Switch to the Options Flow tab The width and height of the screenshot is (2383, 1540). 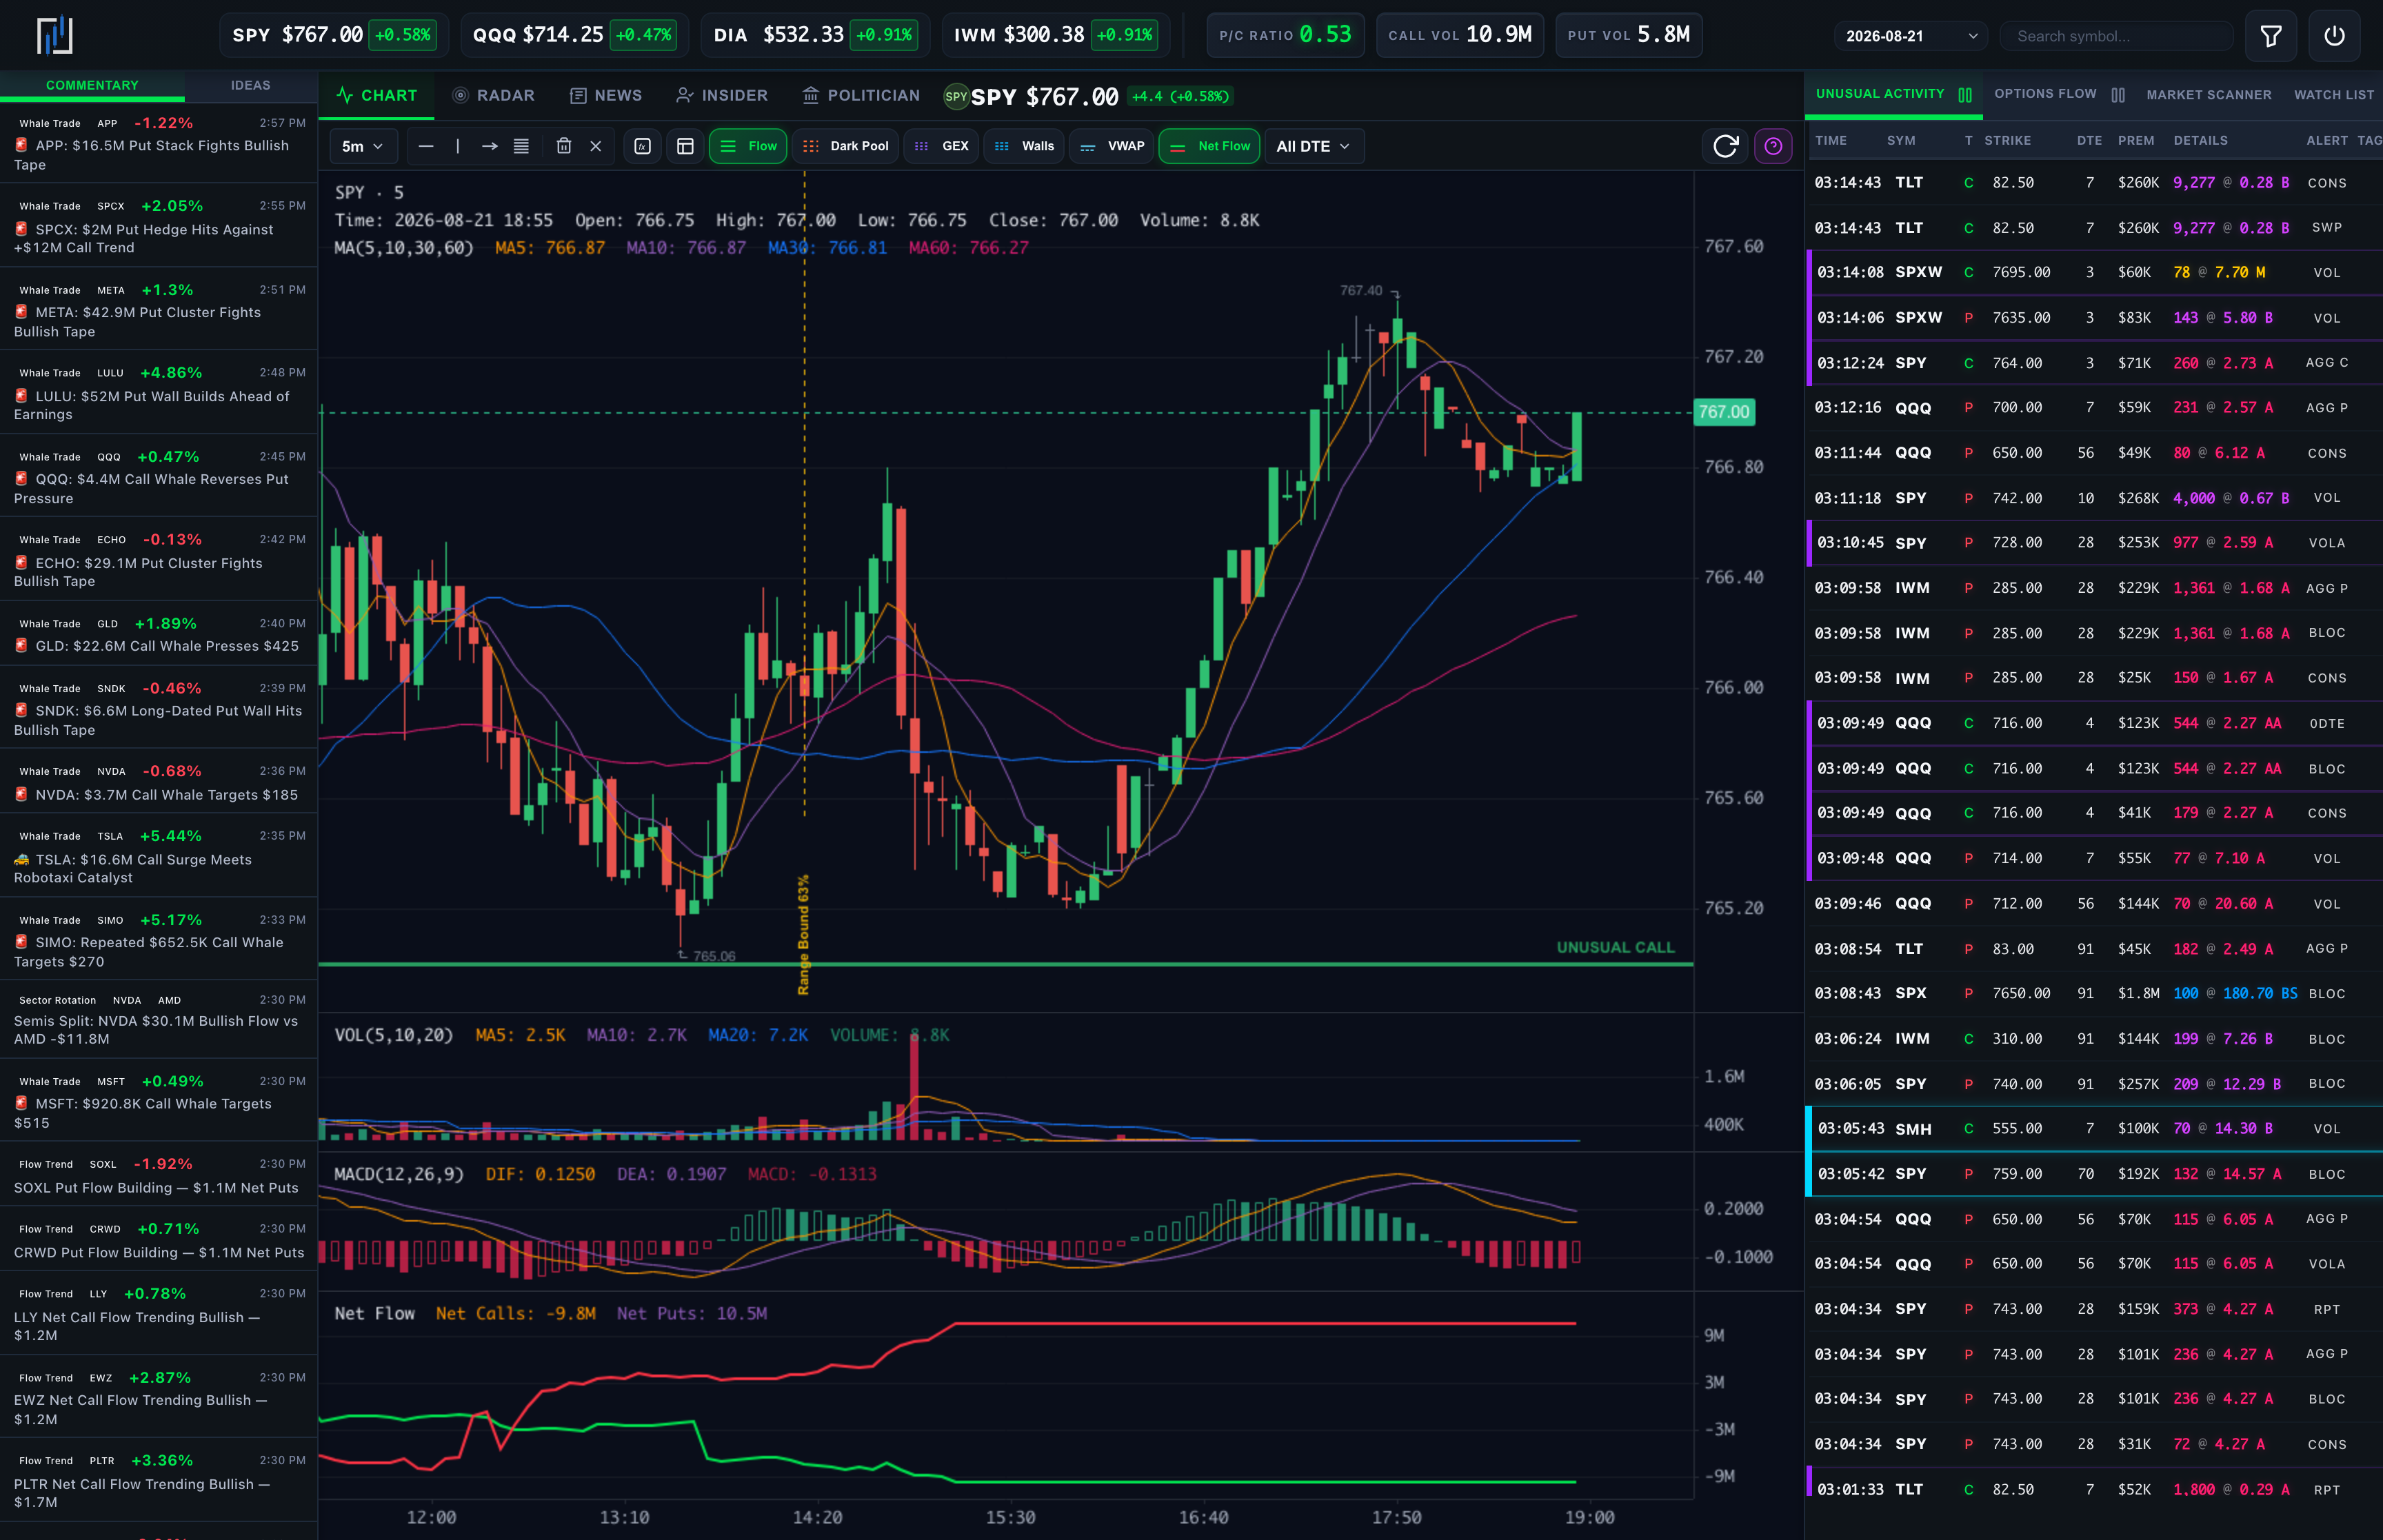[2045, 94]
